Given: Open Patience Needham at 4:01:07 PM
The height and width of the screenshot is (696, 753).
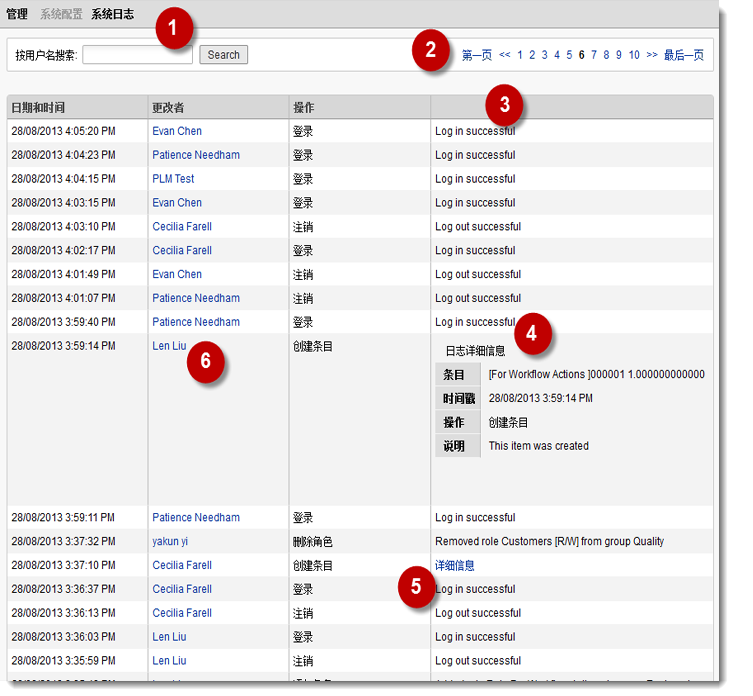Looking at the screenshot, I should pyautogui.click(x=196, y=298).
